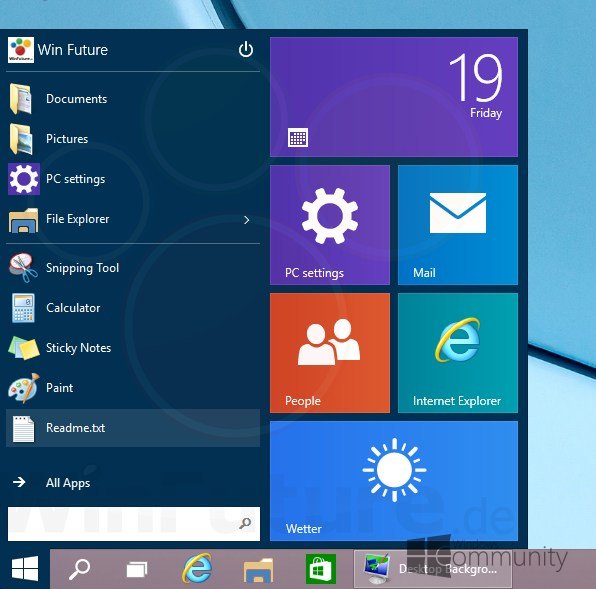Viewport: 596px width, 589px height.
Task: Open the Wetter weather tile
Action: point(394,481)
